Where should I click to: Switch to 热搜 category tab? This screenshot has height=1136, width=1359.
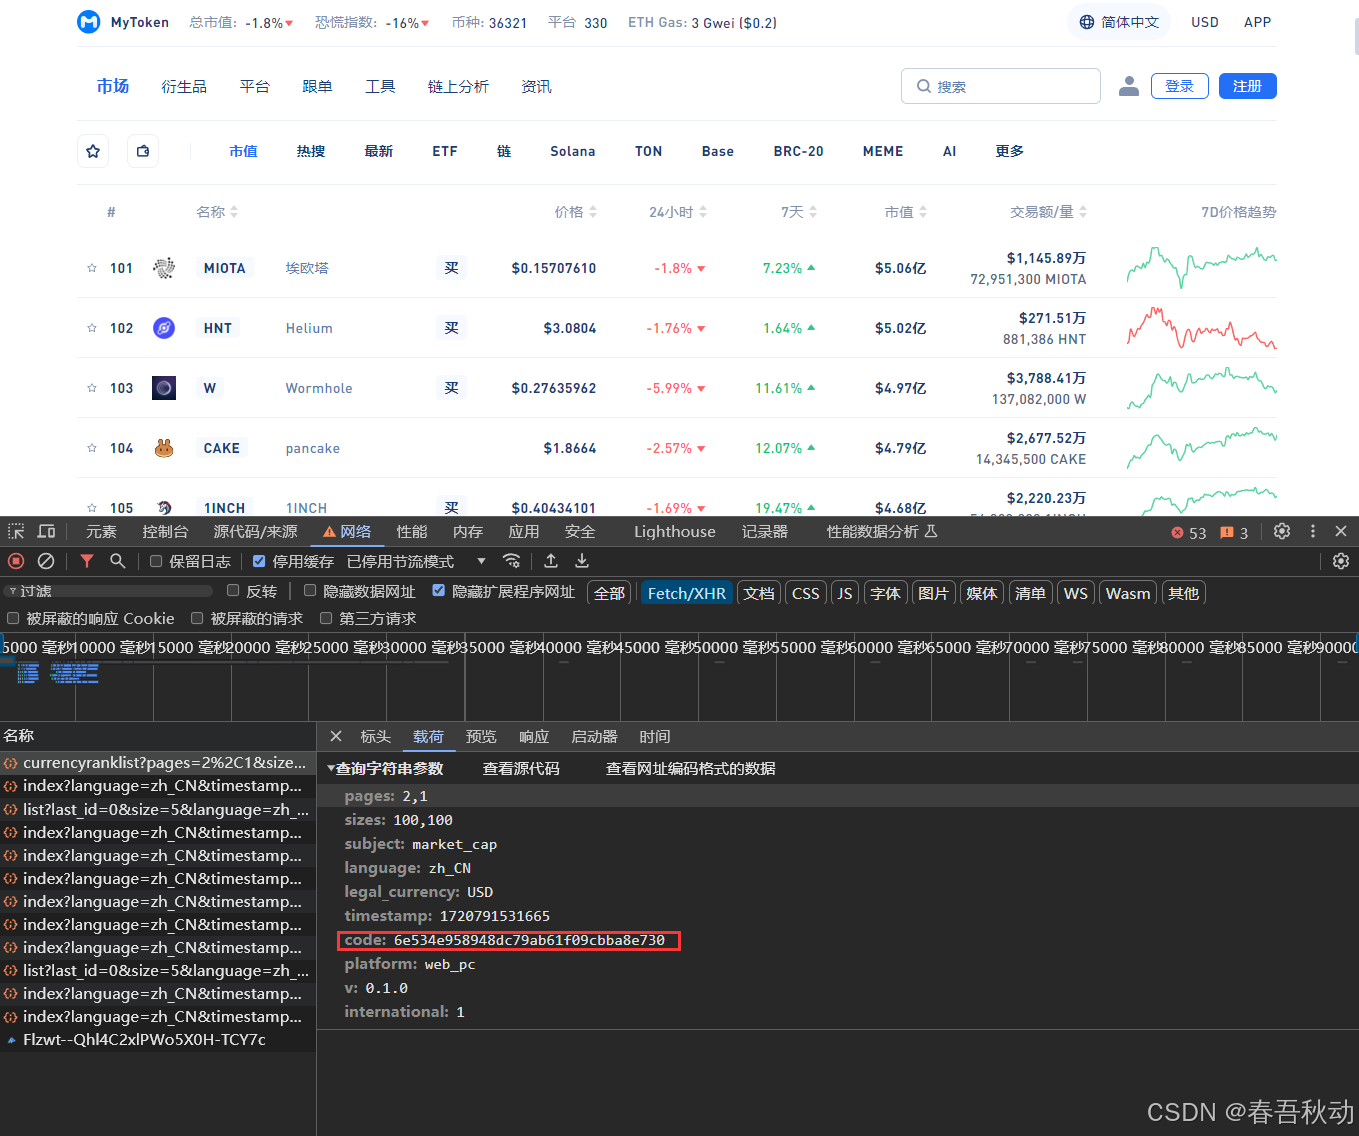tap(311, 151)
